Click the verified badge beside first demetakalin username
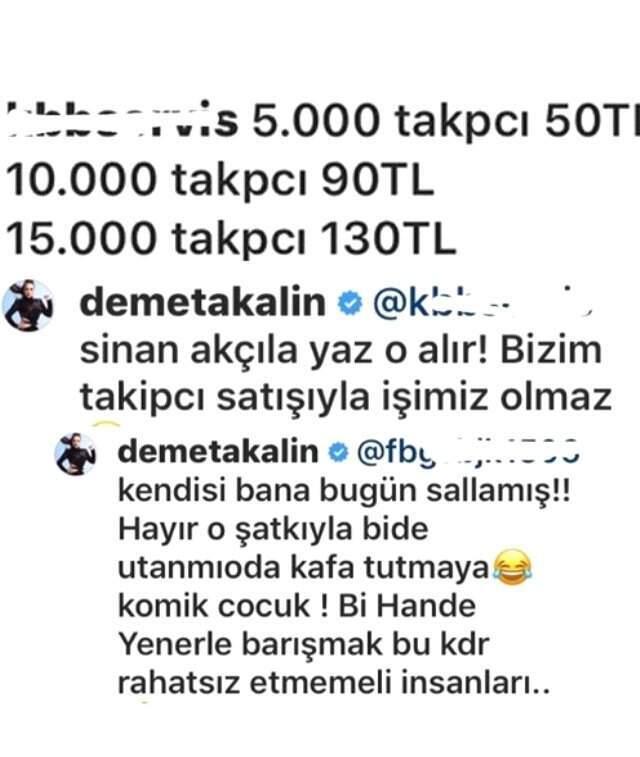The height and width of the screenshot is (757, 640). 349,304
